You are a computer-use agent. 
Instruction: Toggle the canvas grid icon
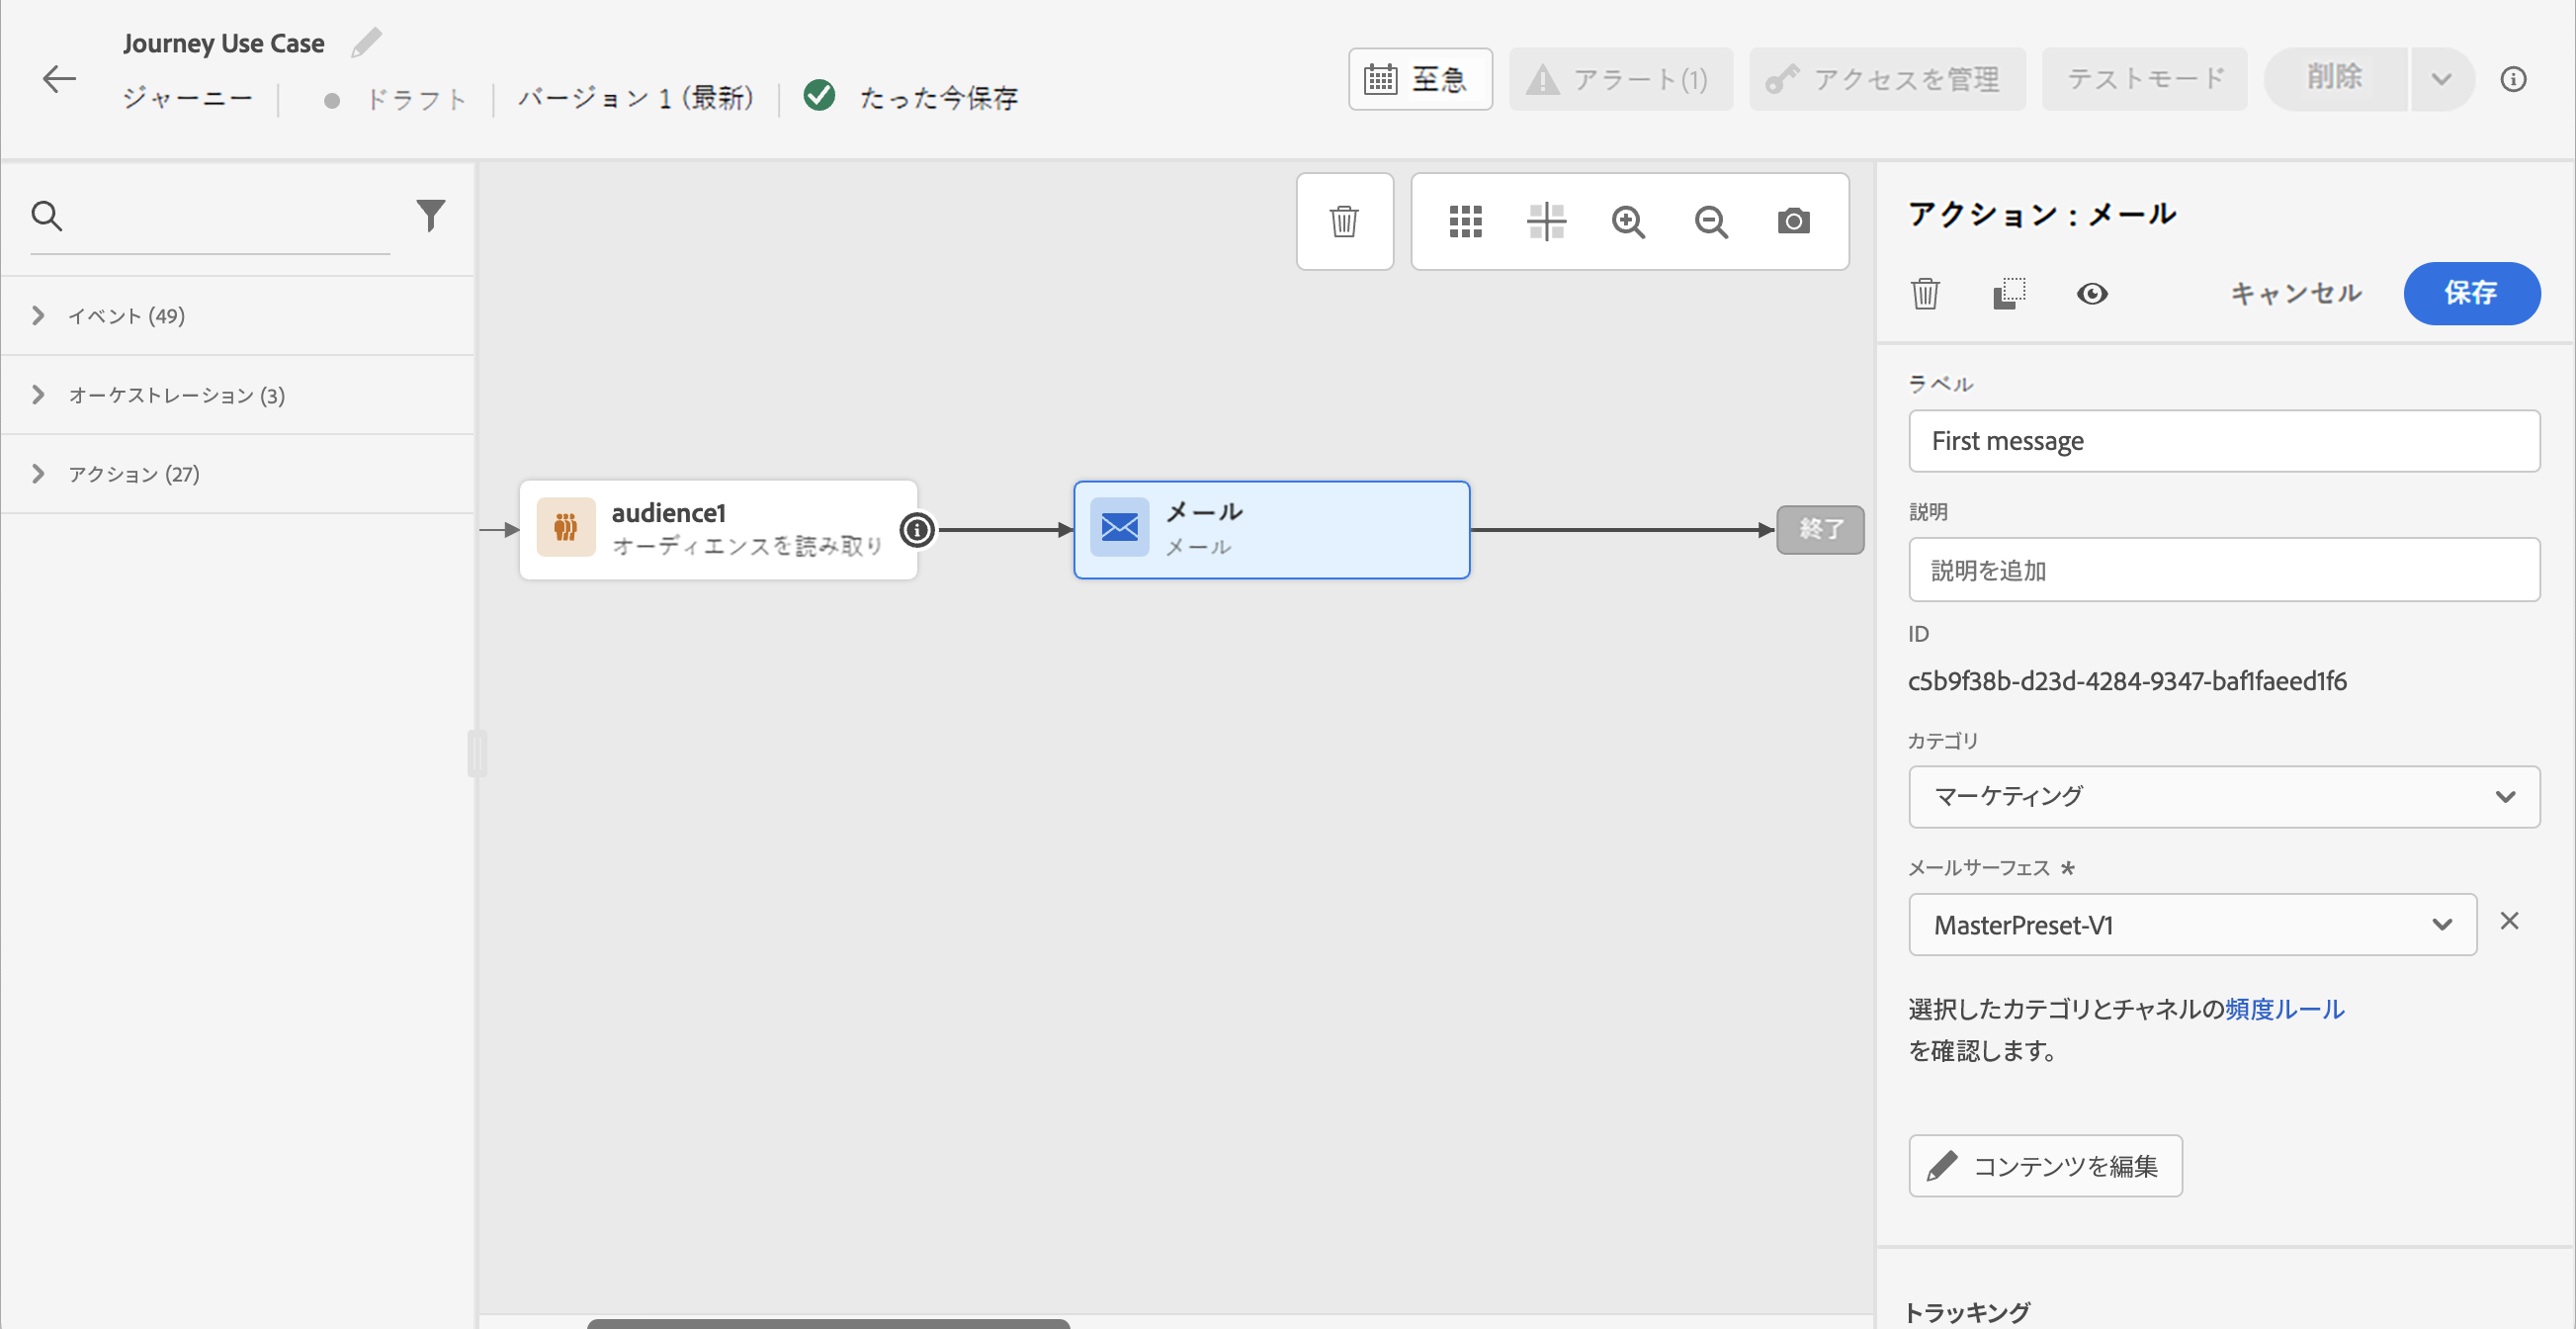click(1465, 221)
